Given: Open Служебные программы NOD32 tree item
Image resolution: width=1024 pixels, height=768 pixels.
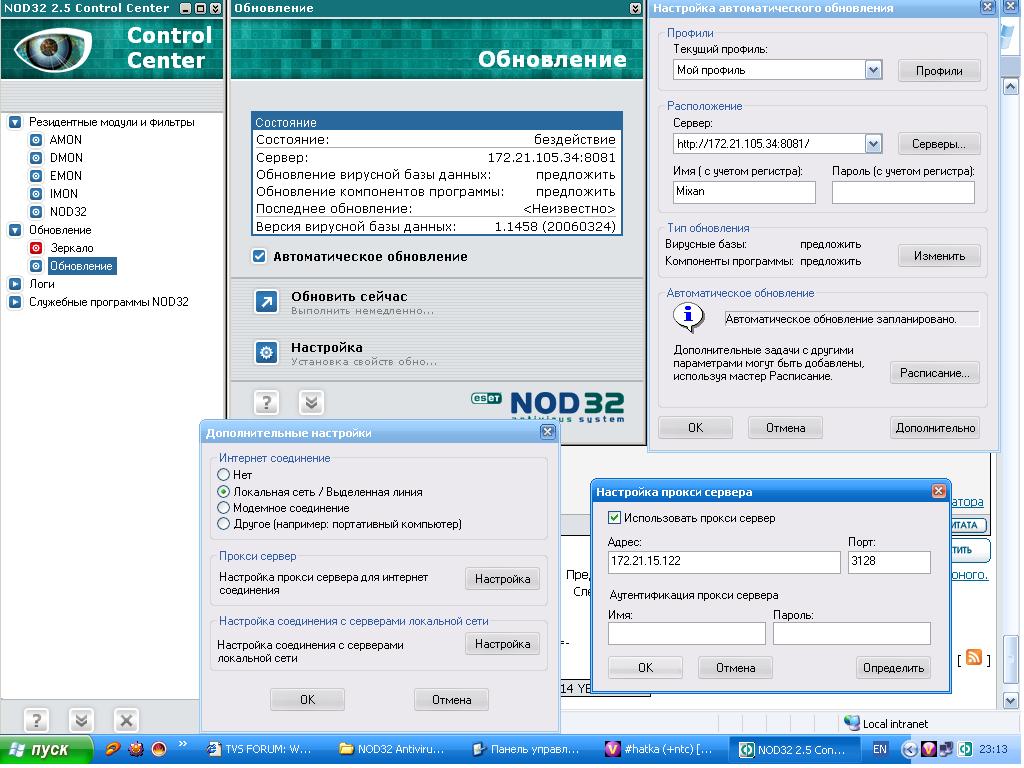Looking at the screenshot, I should coord(108,302).
